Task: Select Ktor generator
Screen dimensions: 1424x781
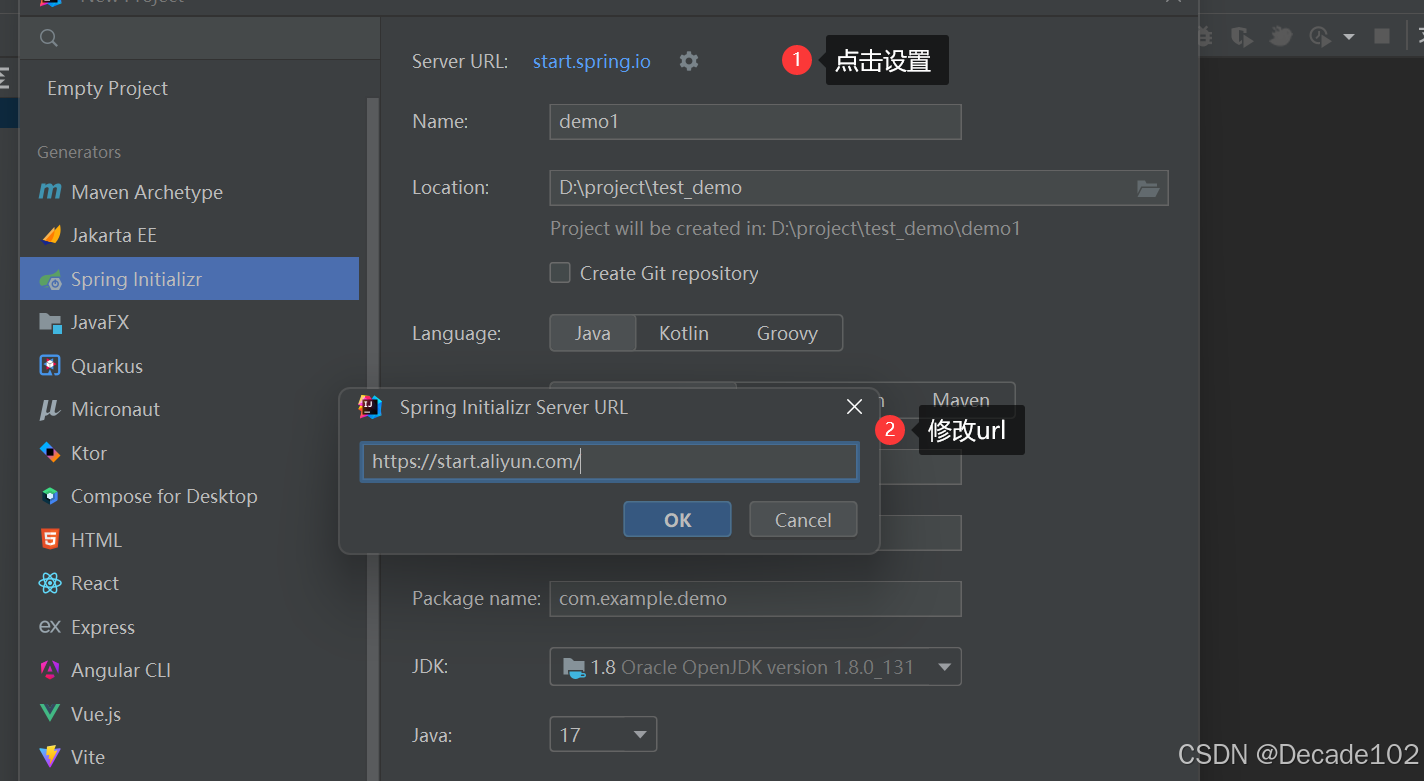Action: 189,453
